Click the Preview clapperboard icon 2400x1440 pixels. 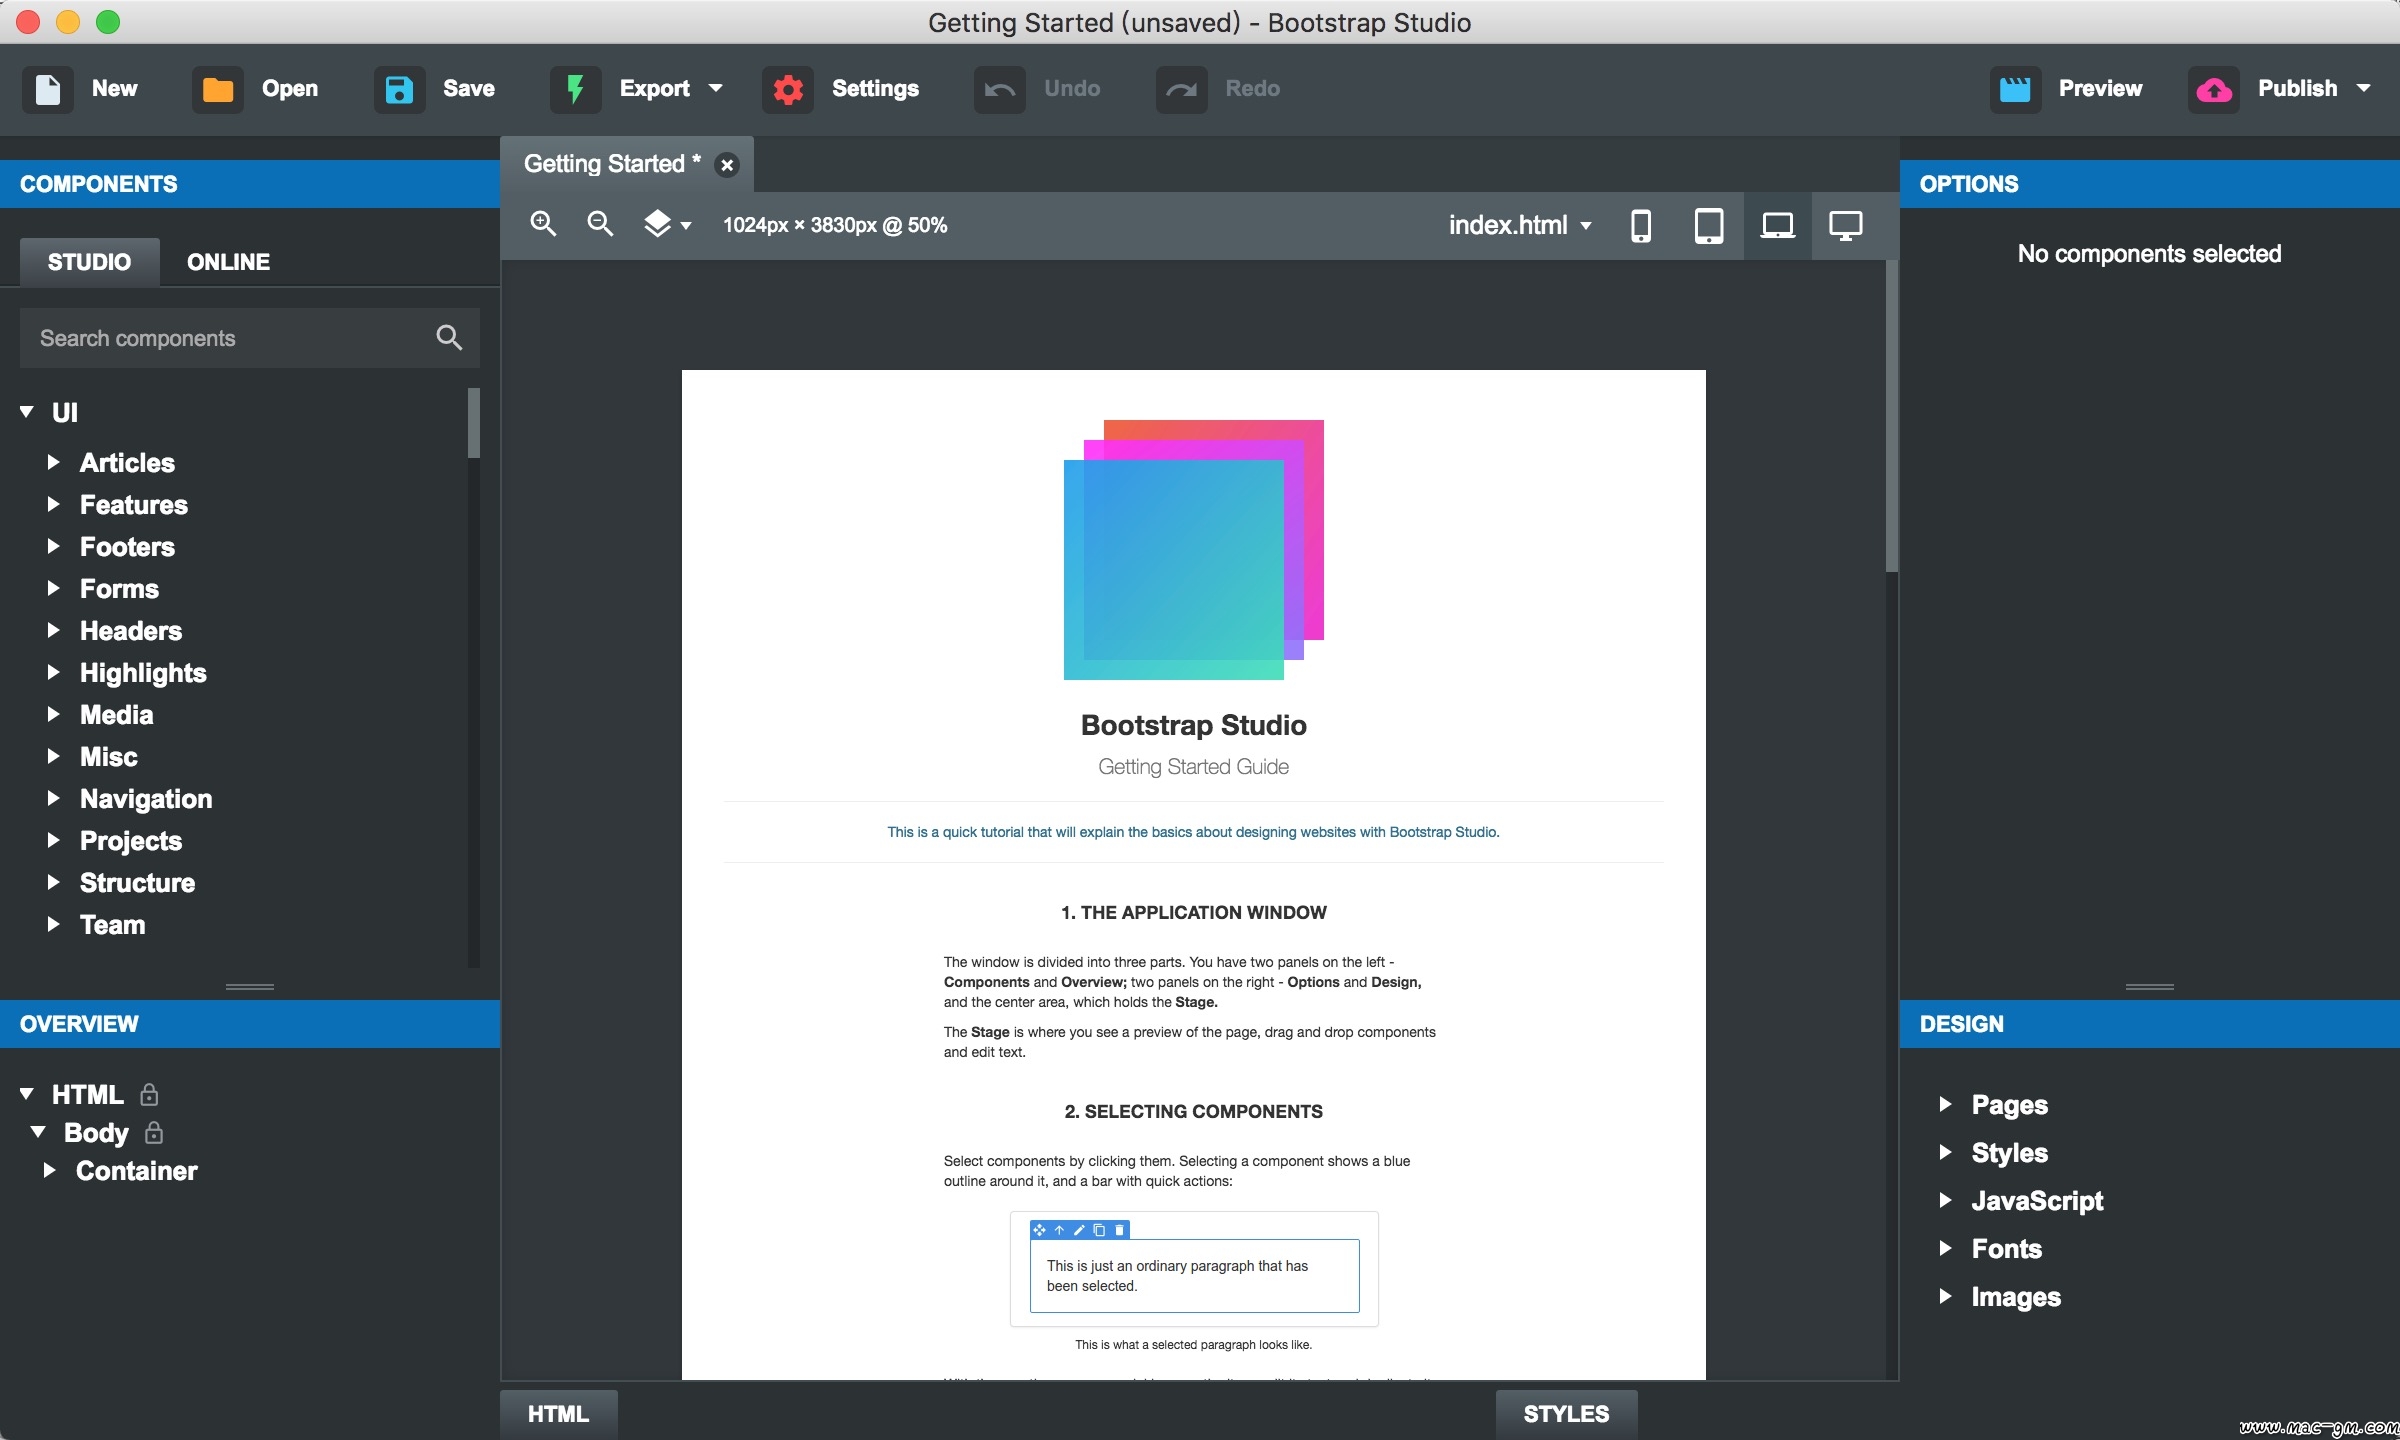(2015, 89)
